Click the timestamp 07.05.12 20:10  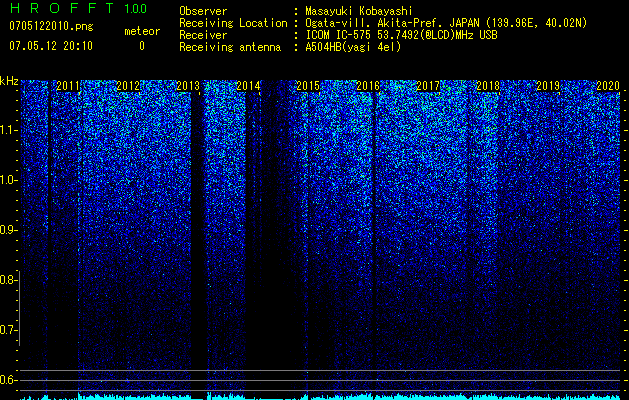tap(51, 46)
